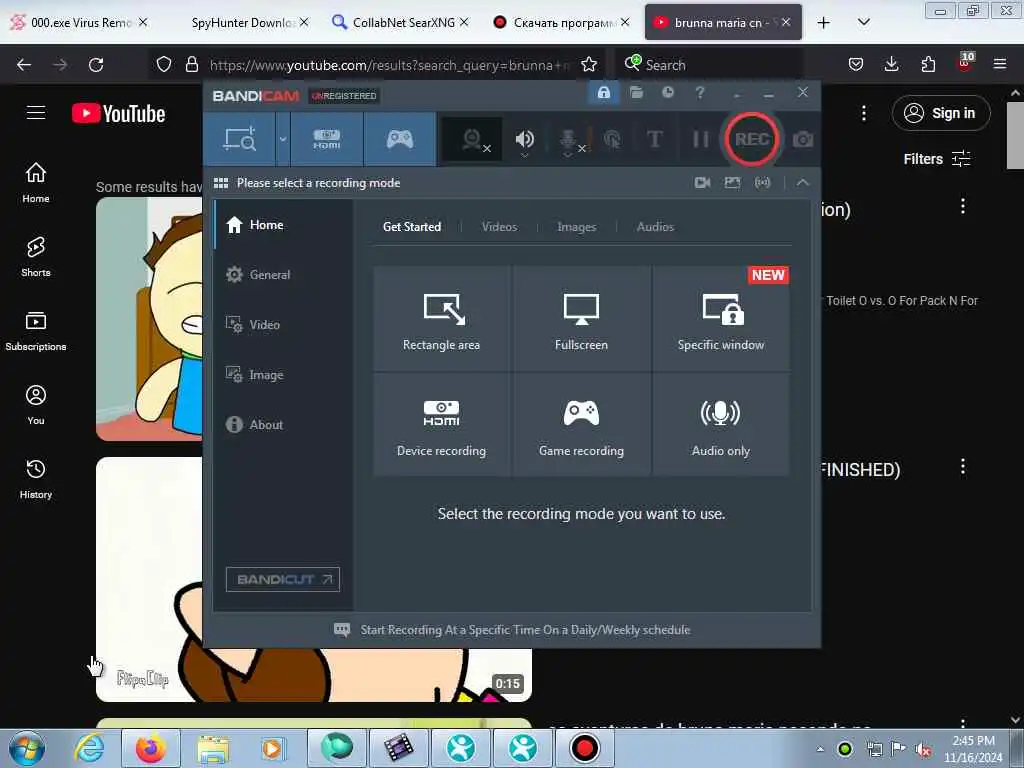1024x768 pixels.
Task: Open Bandicam help question mark
Action: [700, 93]
